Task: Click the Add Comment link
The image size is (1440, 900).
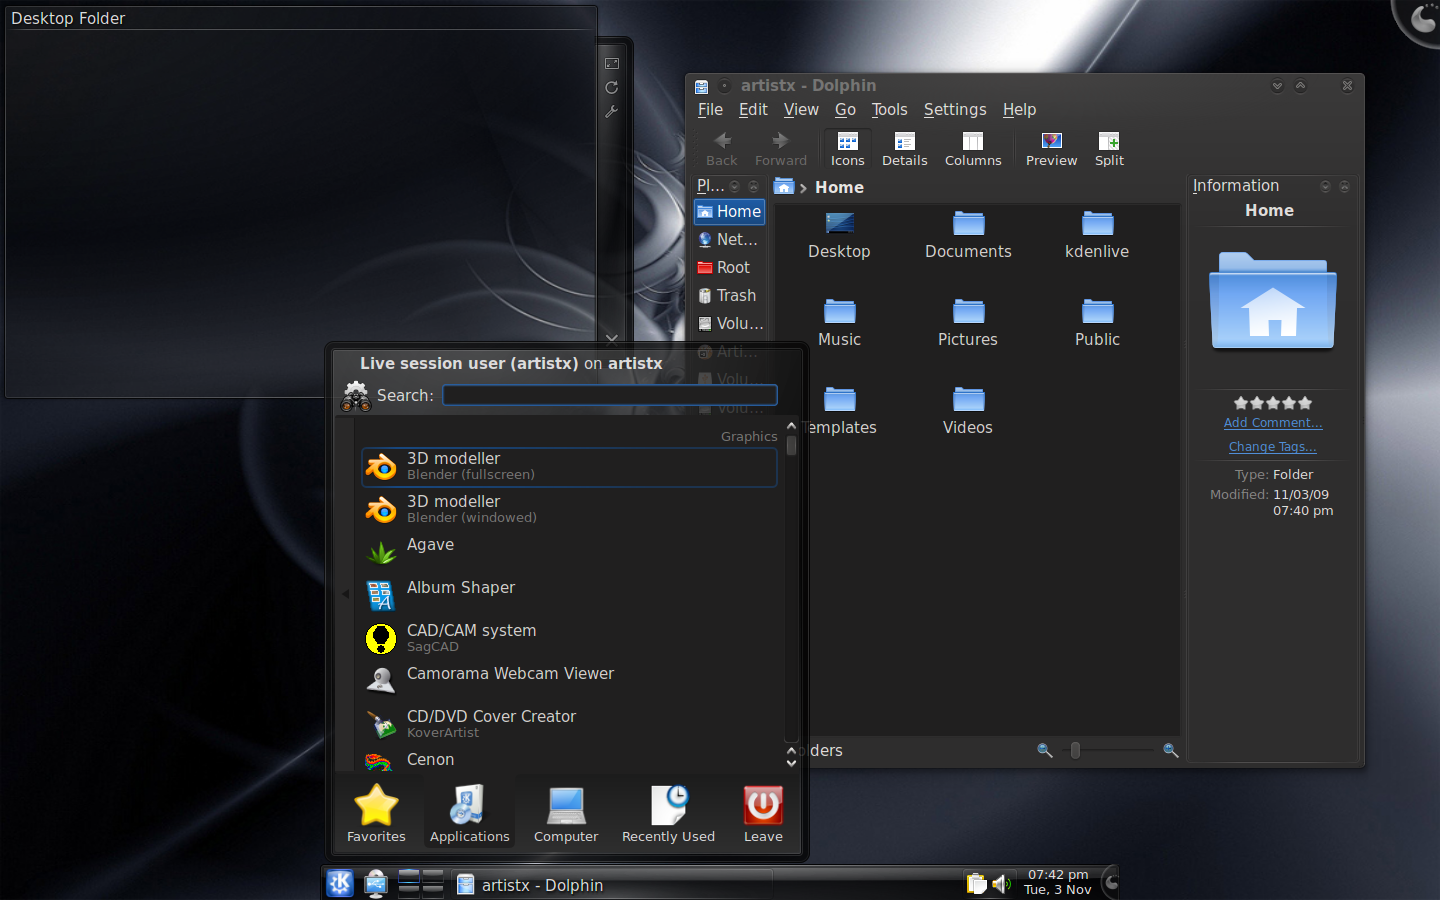Action: tap(1272, 422)
